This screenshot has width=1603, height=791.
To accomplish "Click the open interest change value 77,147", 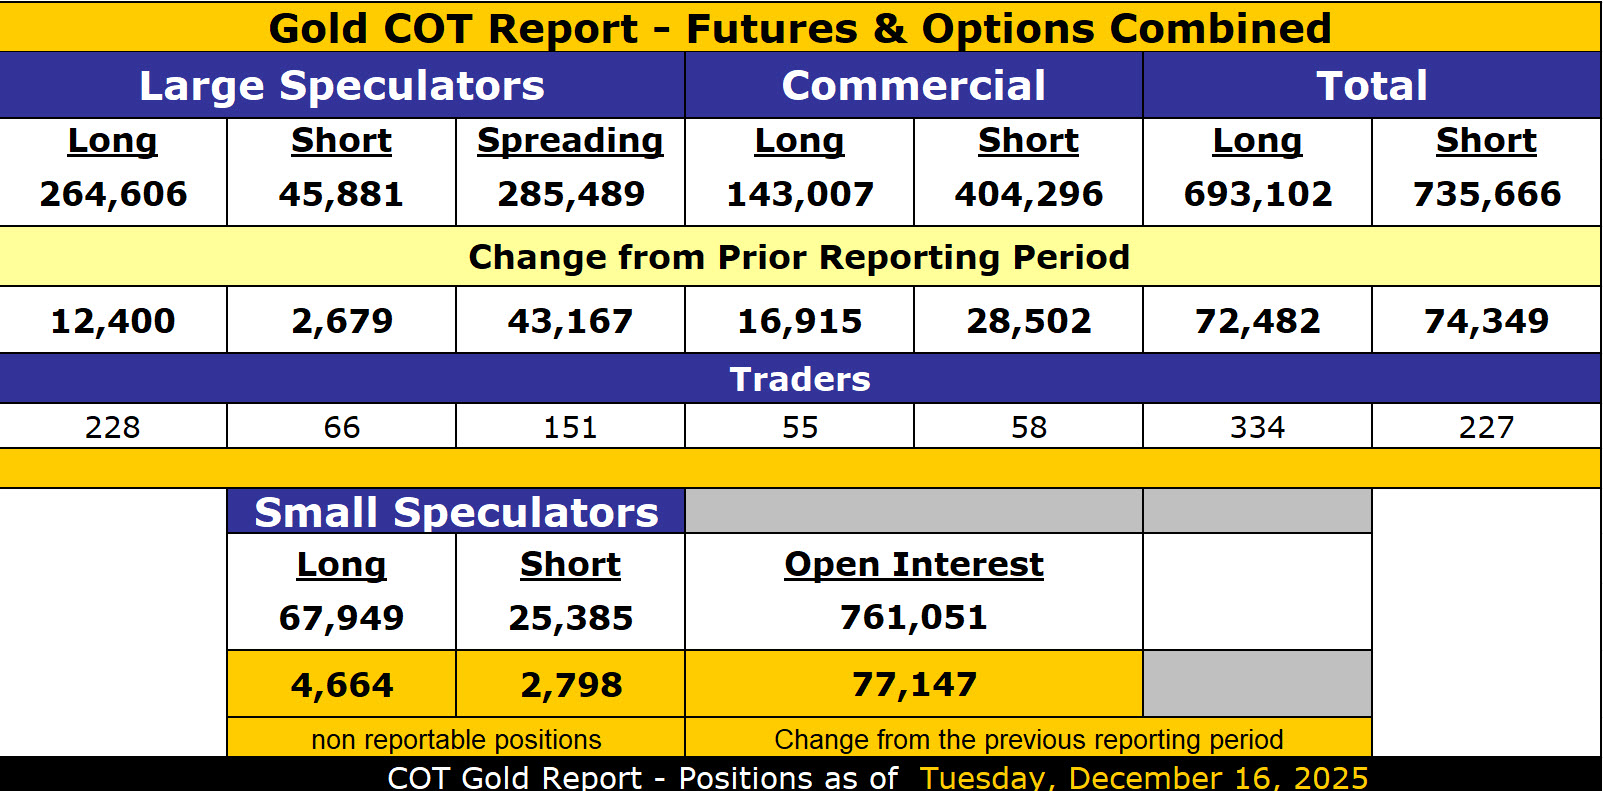I will click(913, 685).
